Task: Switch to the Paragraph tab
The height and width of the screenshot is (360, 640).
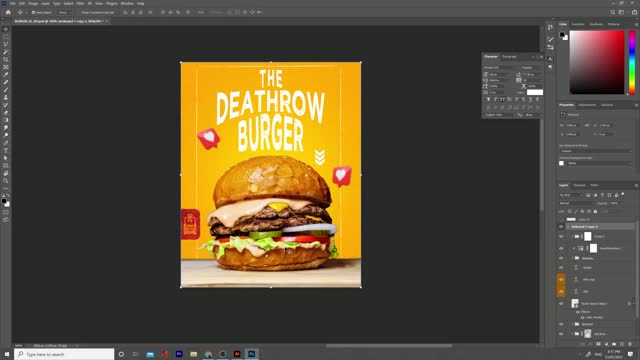Action: [x=509, y=57]
